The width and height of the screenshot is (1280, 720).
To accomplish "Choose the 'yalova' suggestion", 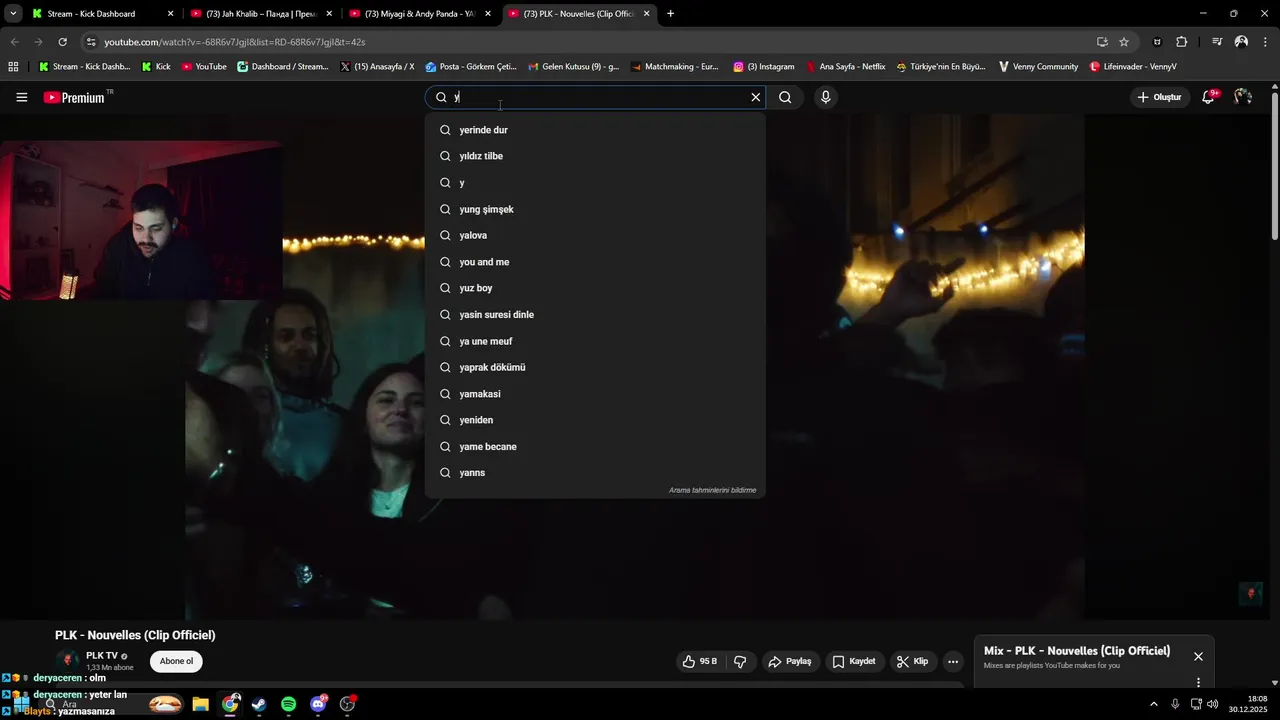I will (x=595, y=235).
